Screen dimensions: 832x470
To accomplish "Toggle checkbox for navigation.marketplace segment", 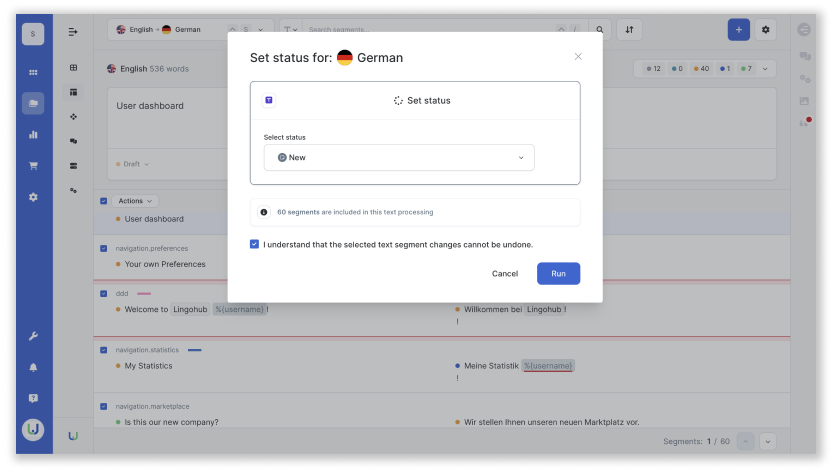I will pyautogui.click(x=103, y=406).
